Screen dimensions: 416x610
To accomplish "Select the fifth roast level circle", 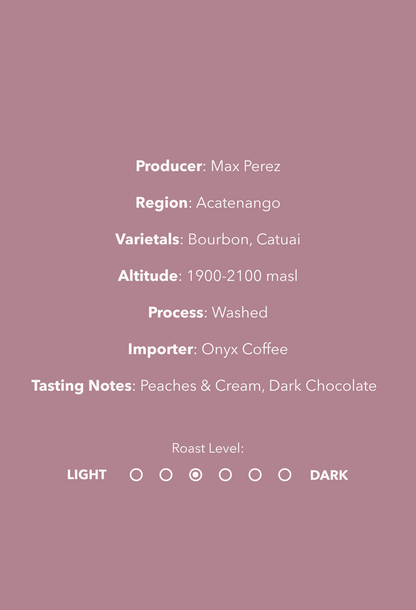I will click(x=255, y=475).
